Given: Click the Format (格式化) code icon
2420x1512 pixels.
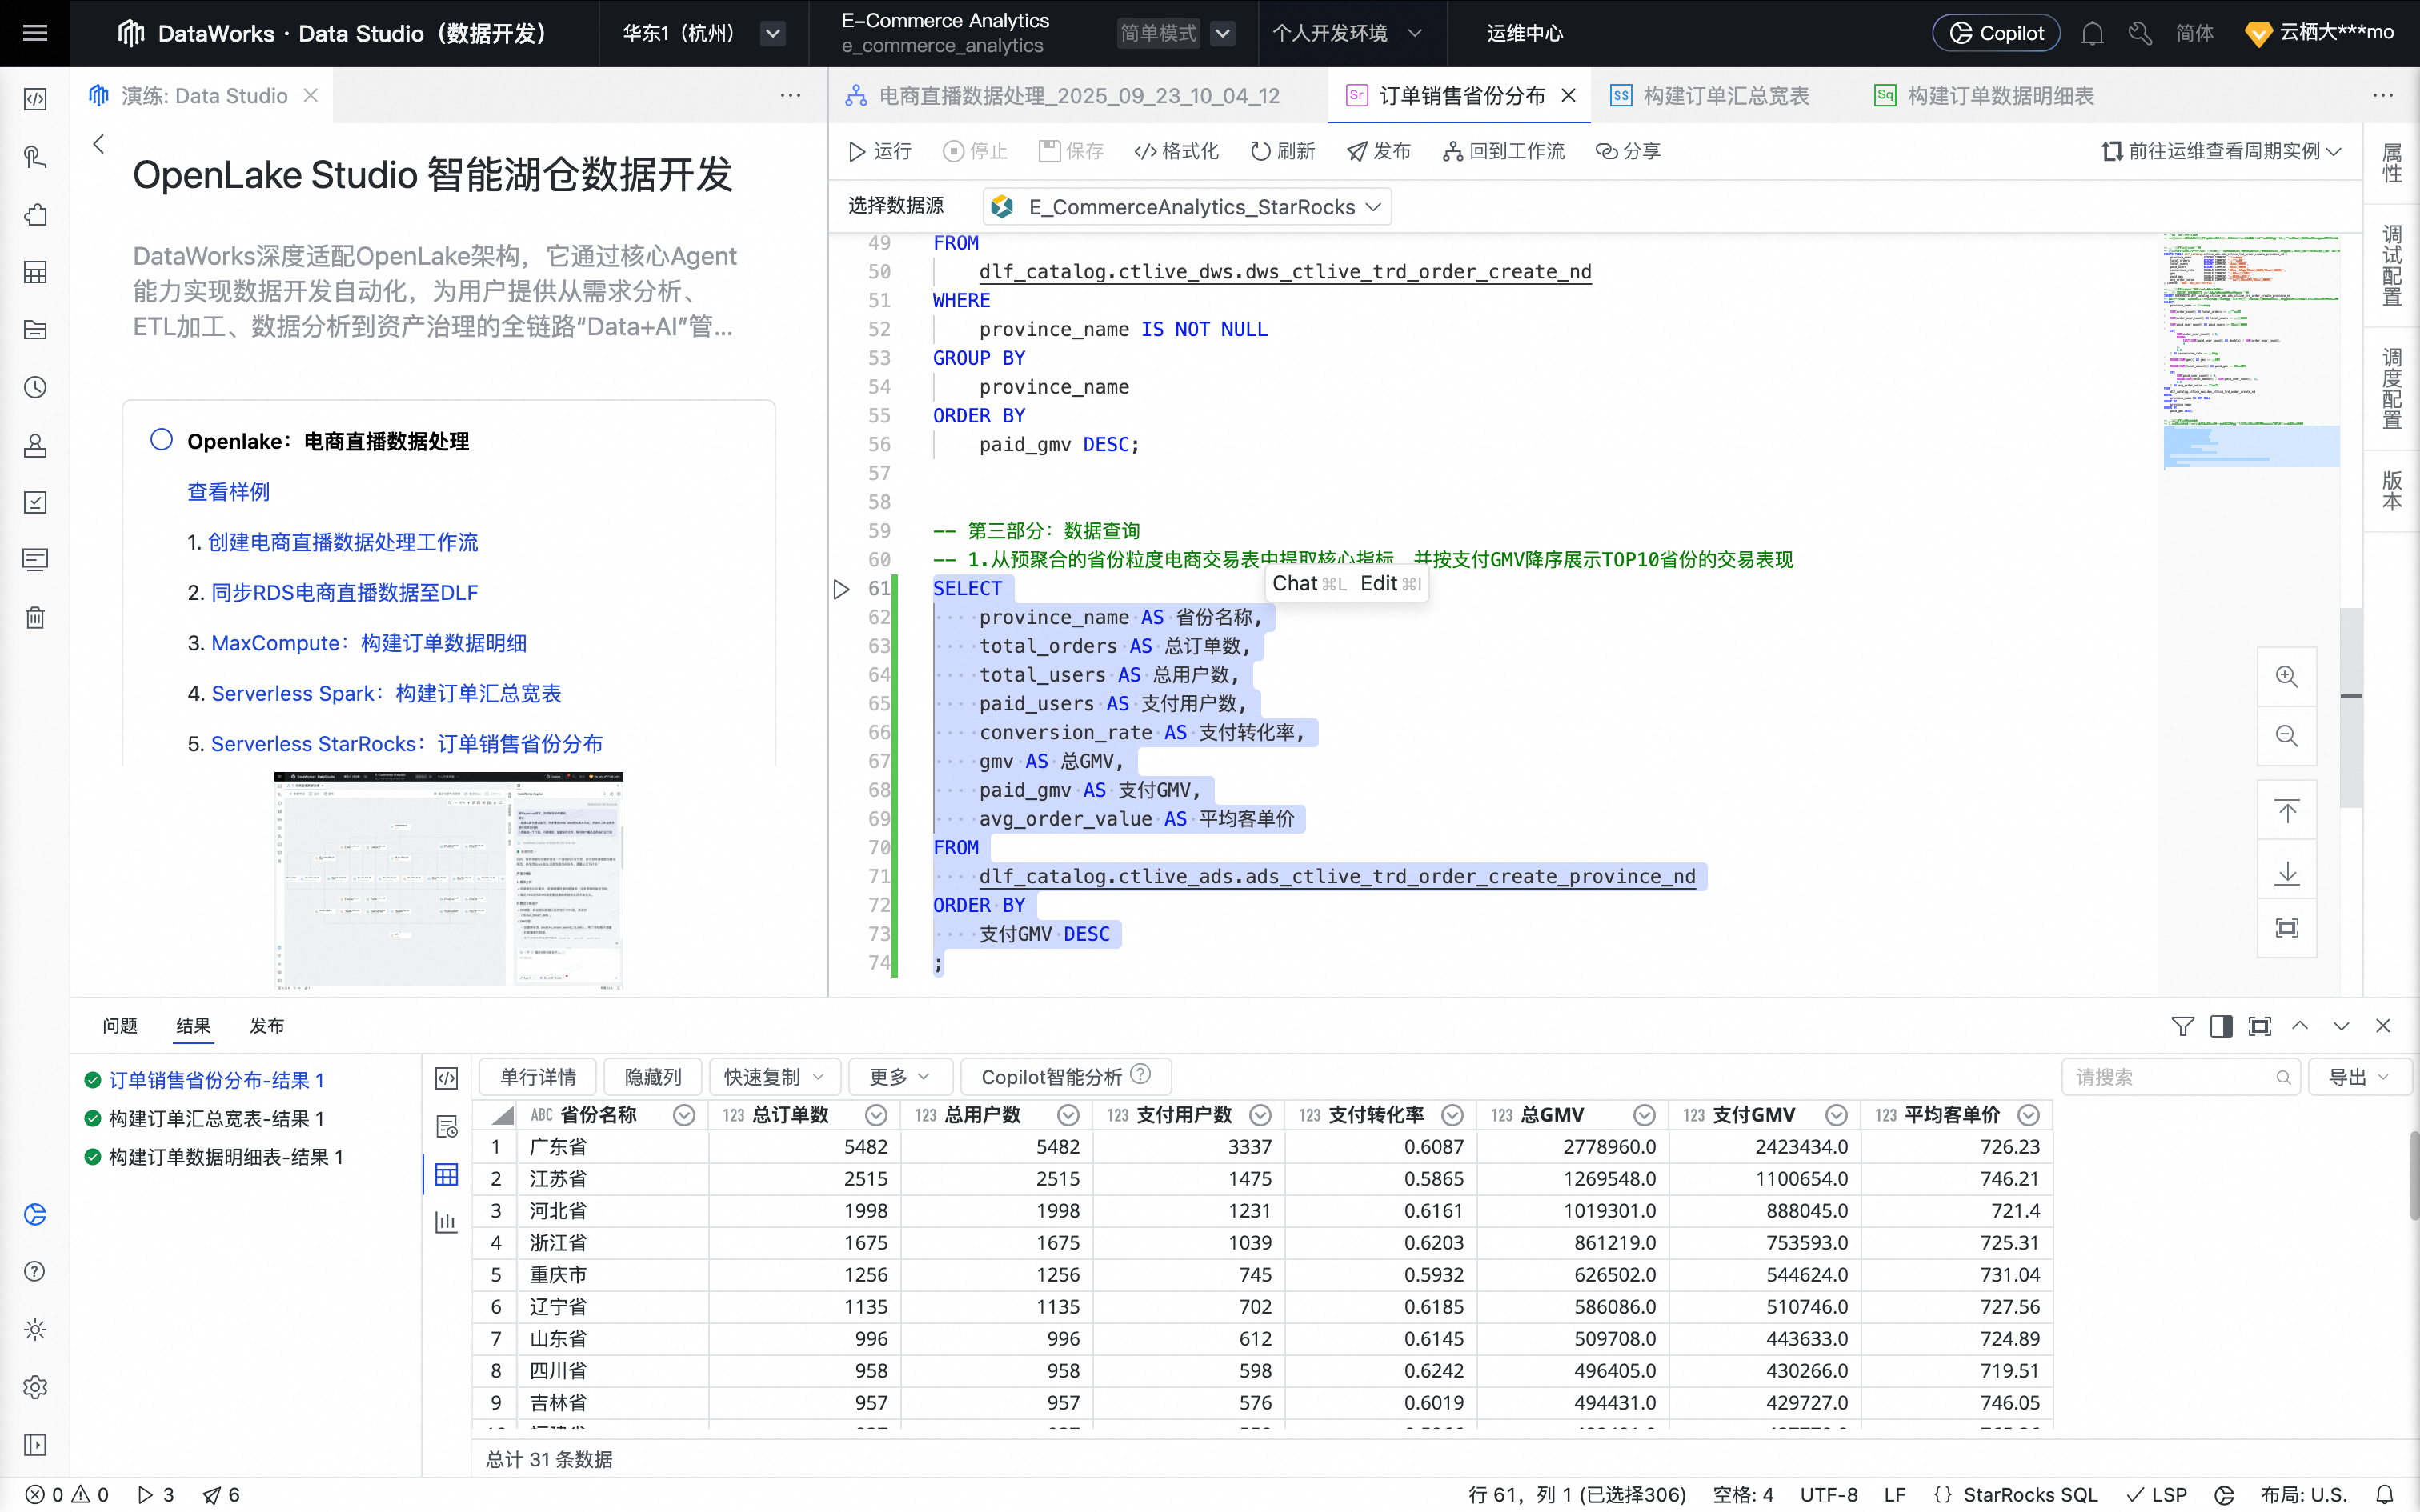Looking at the screenshot, I should pos(1145,151).
